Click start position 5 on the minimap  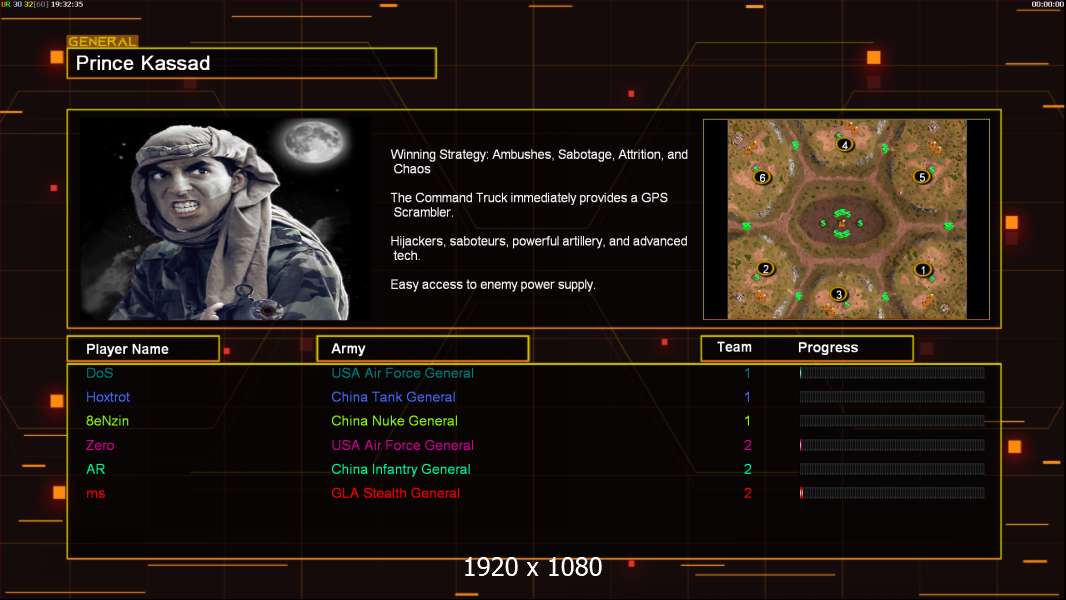tap(922, 177)
